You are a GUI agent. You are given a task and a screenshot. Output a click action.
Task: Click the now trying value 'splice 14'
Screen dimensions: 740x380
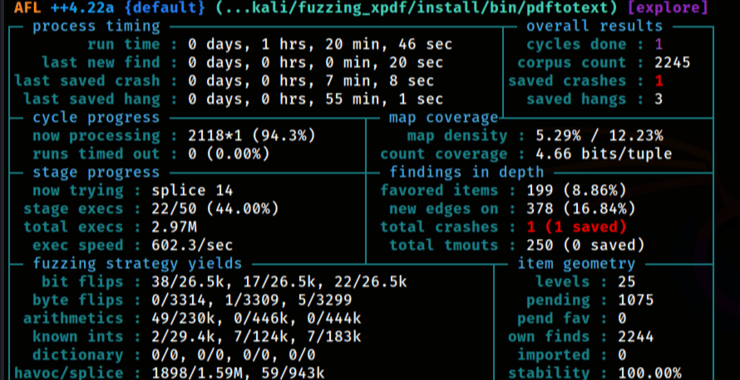coord(192,191)
